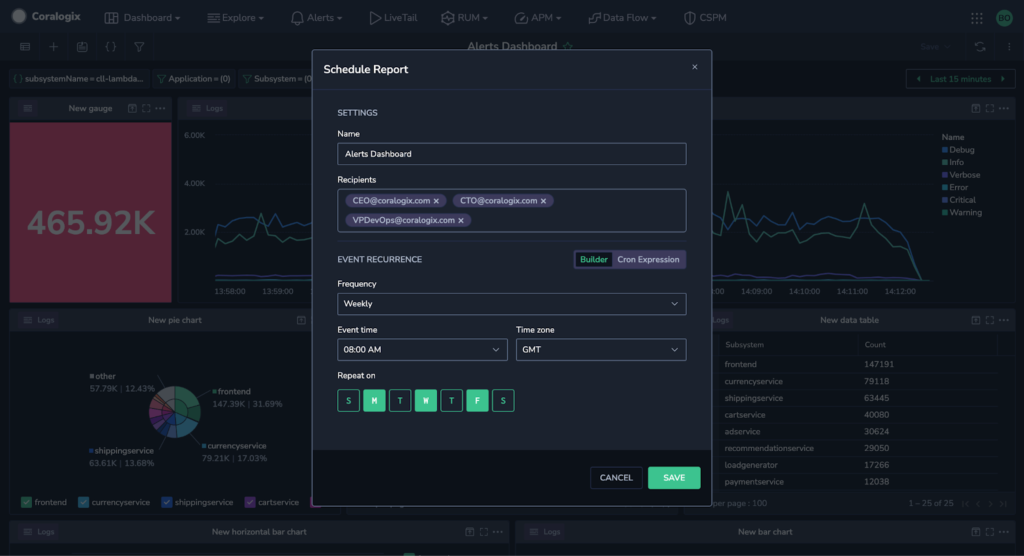The width and height of the screenshot is (1024, 556).
Task: Open the LiveTail page
Action: point(393,18)
